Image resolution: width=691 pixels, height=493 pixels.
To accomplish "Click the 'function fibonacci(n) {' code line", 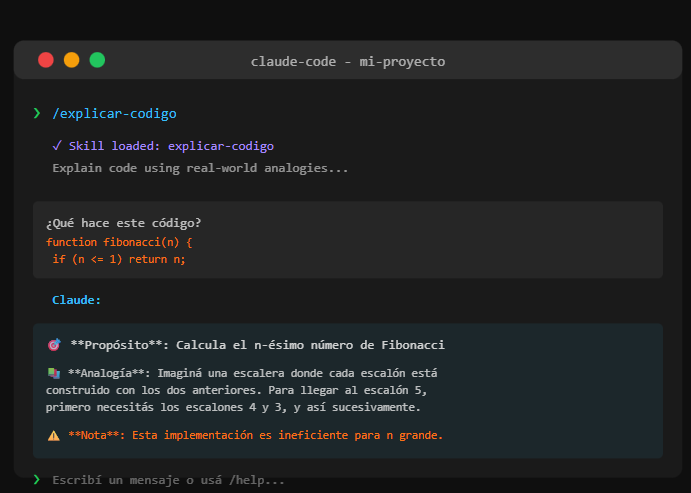I will click(119, 242).
